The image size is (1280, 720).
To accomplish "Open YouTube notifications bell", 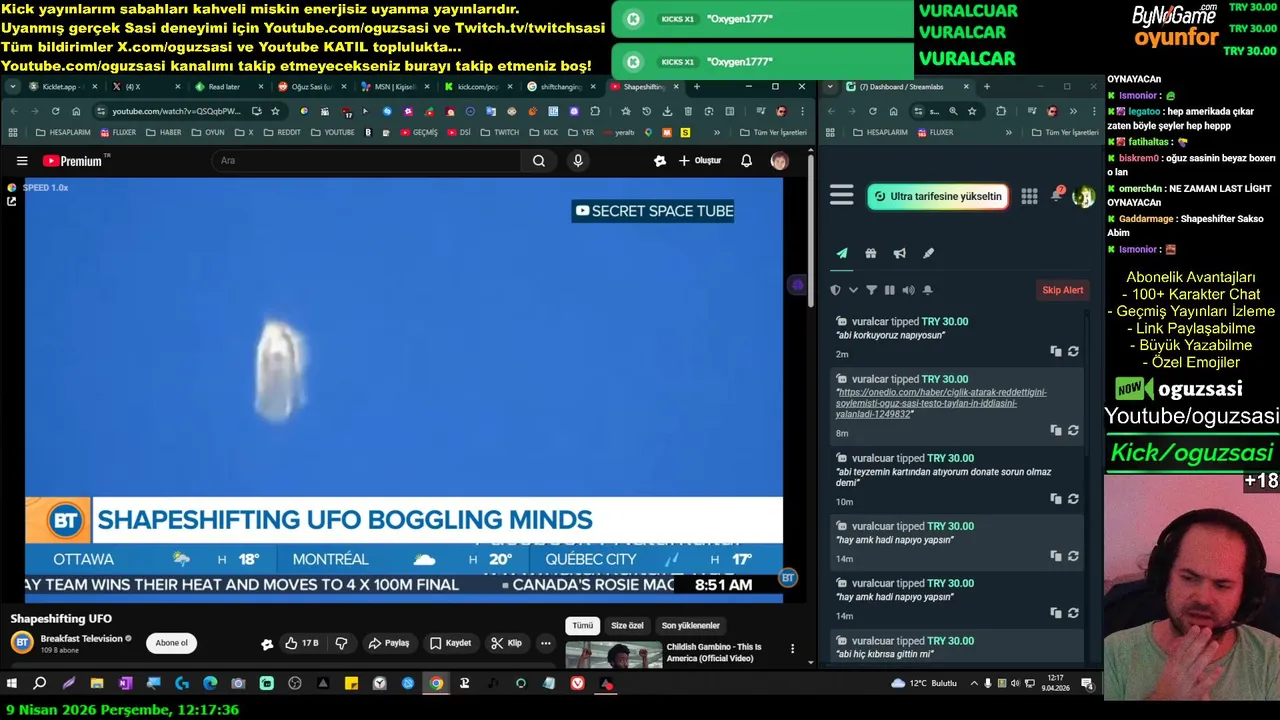I will [746, 161].
